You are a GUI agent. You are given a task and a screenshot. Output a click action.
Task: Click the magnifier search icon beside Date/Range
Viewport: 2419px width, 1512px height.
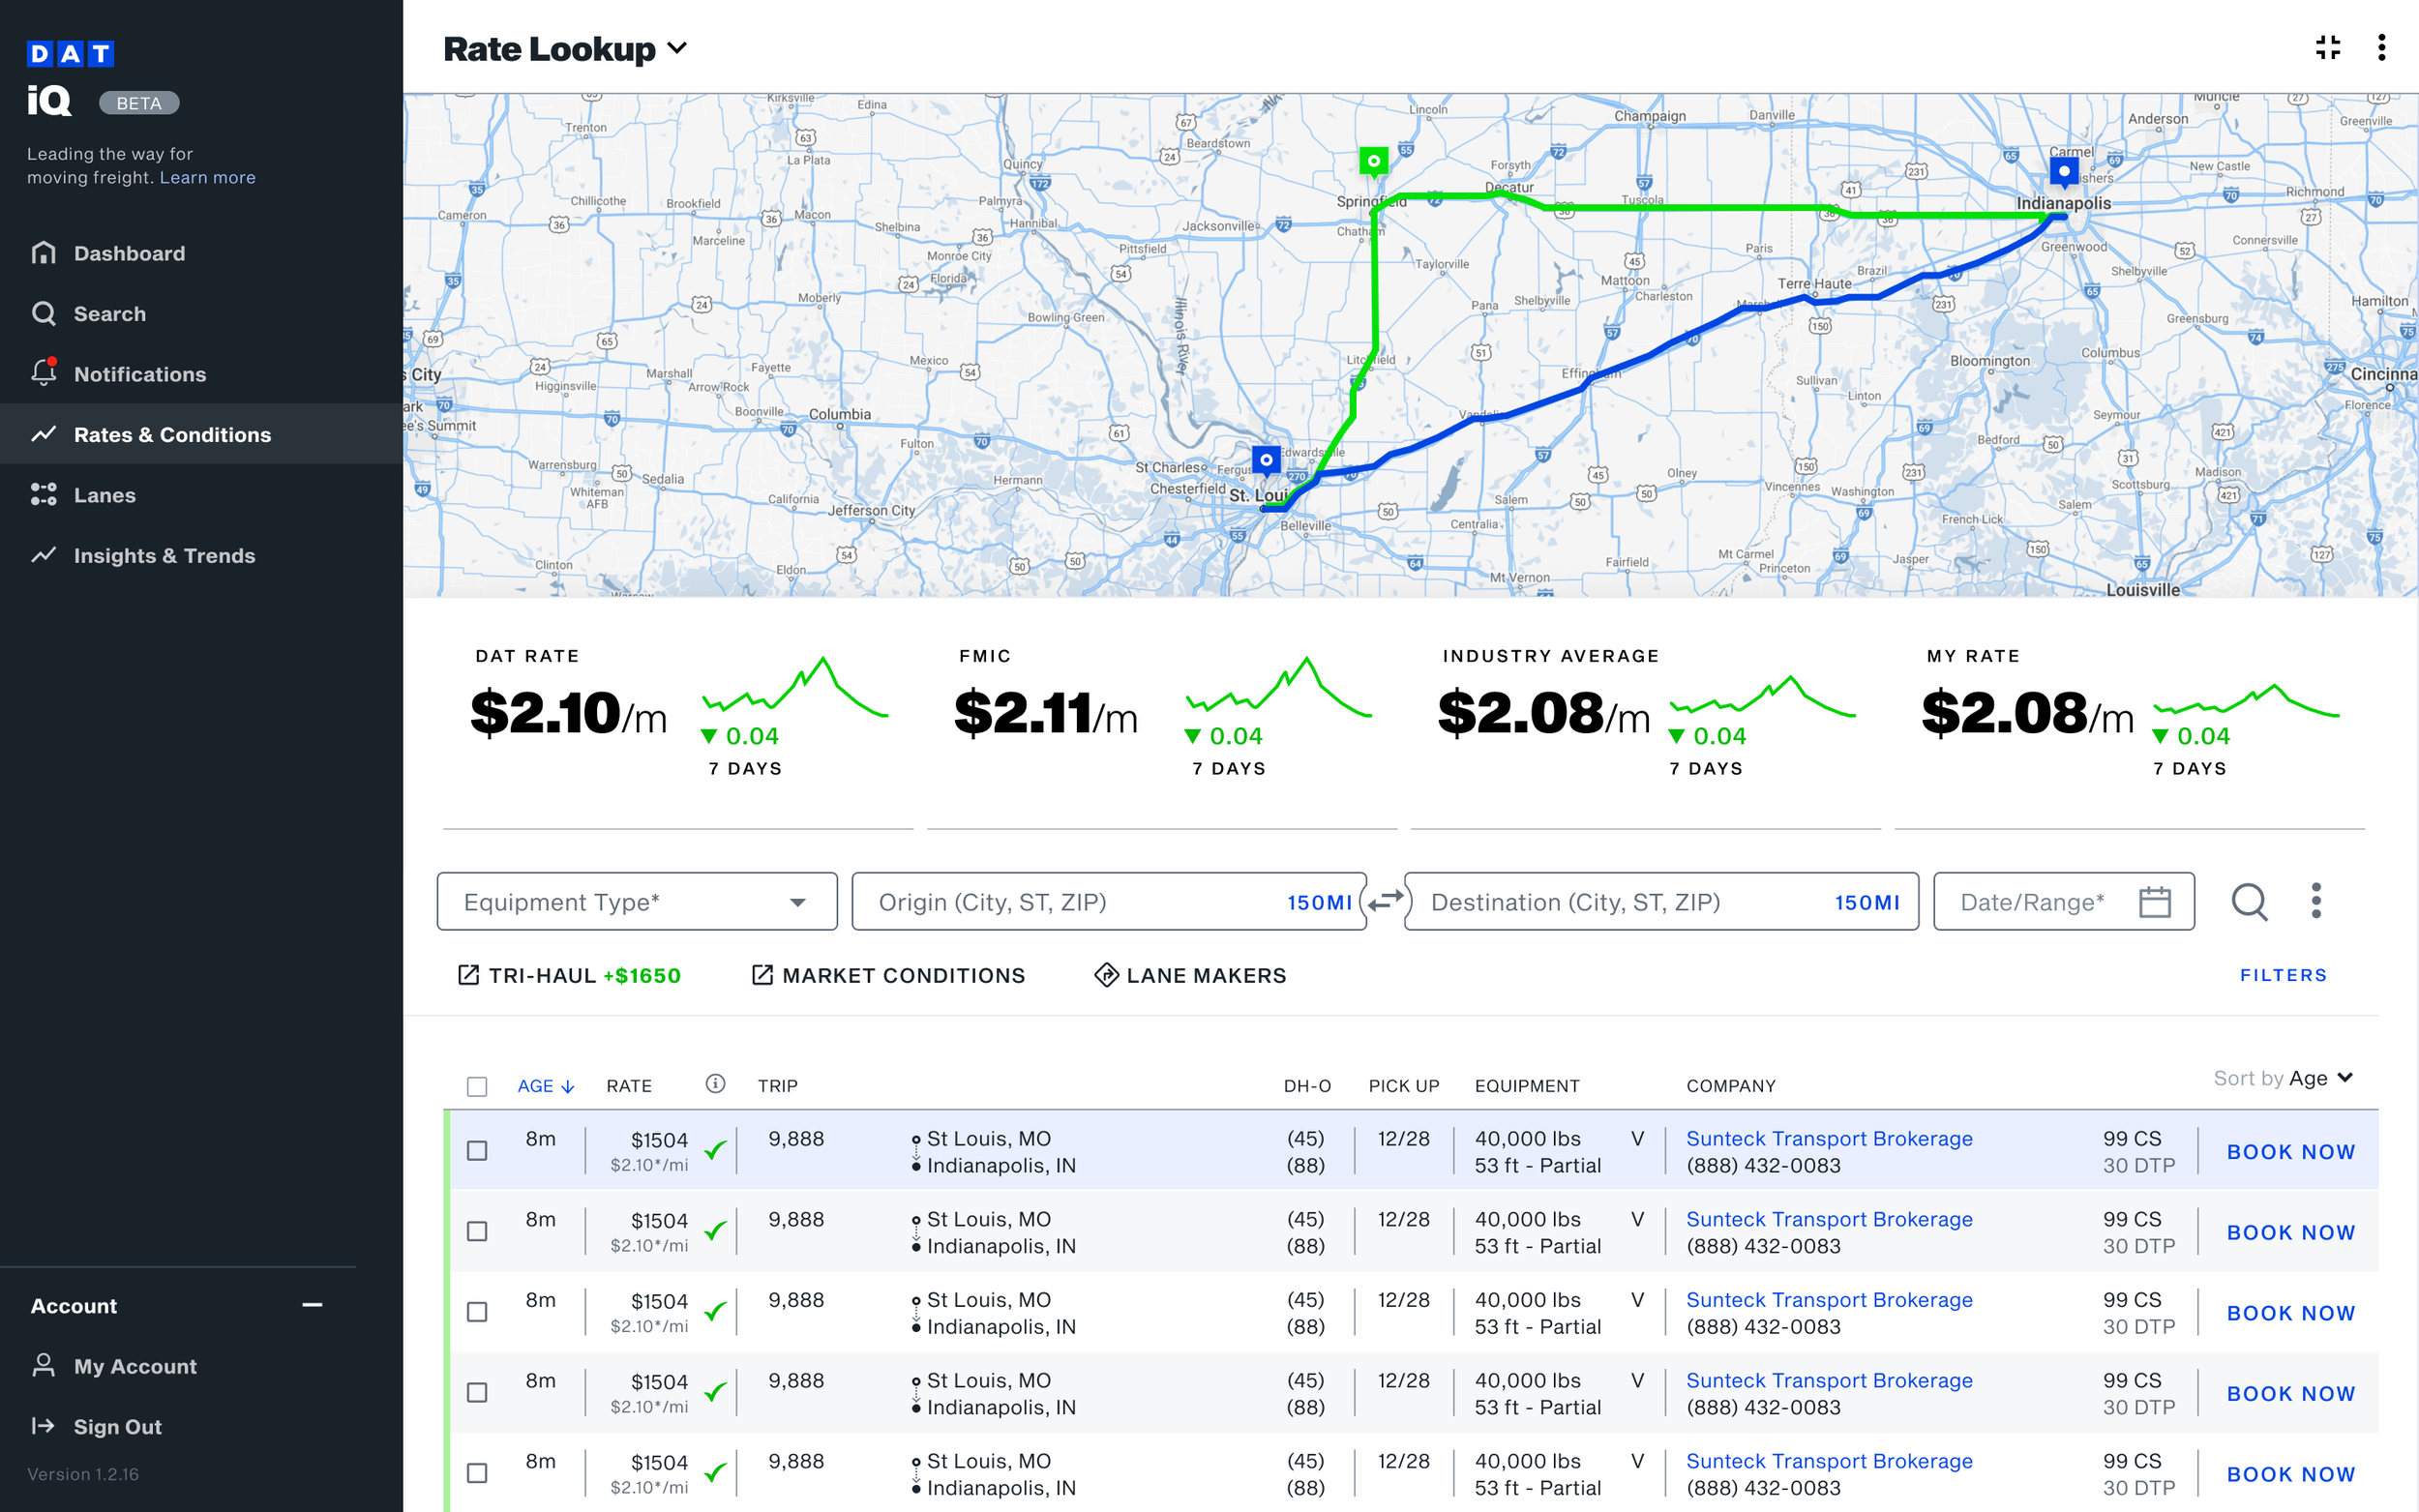pos(2249,901)
